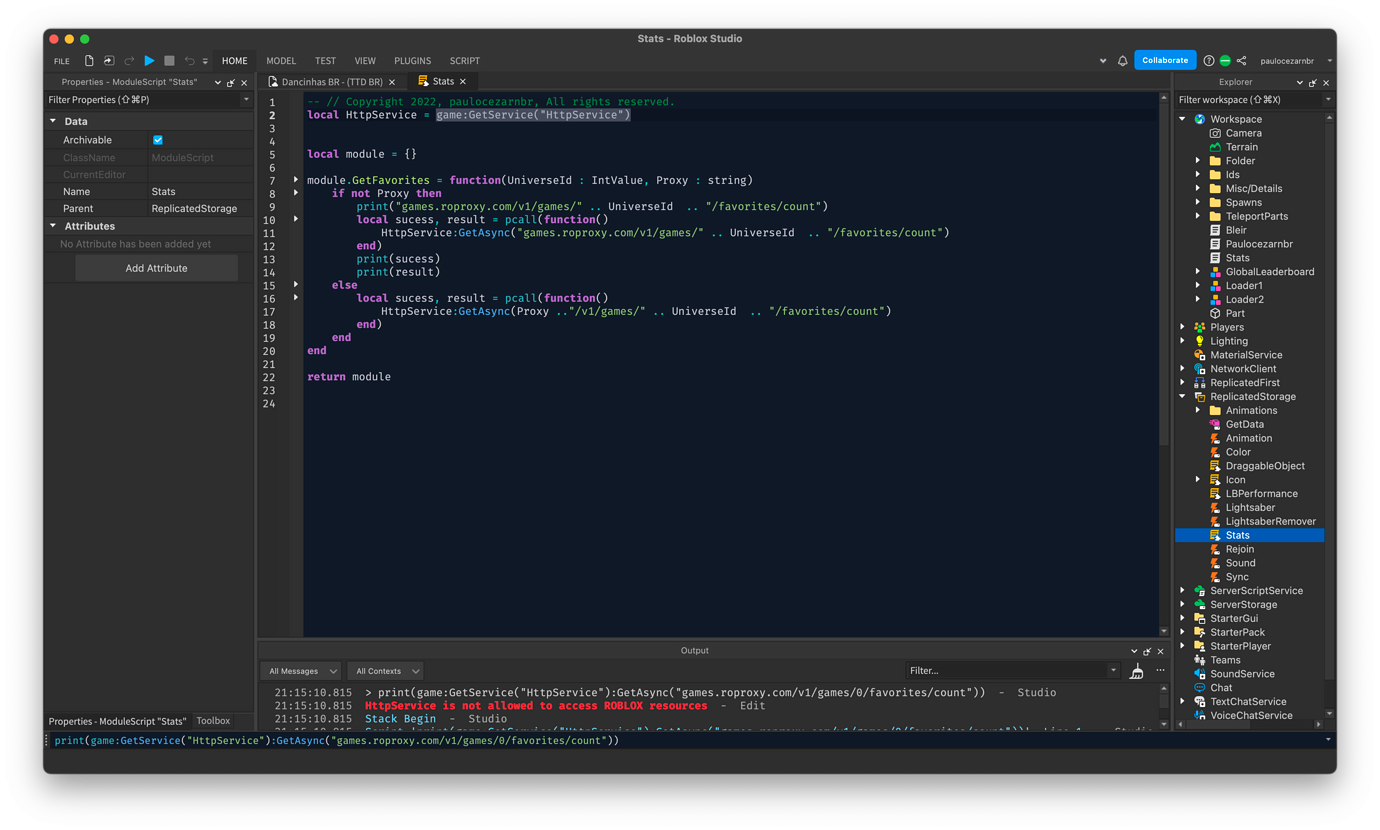
Task: Click the Stop button in the toolbar
Action: (x=170, y=60)
